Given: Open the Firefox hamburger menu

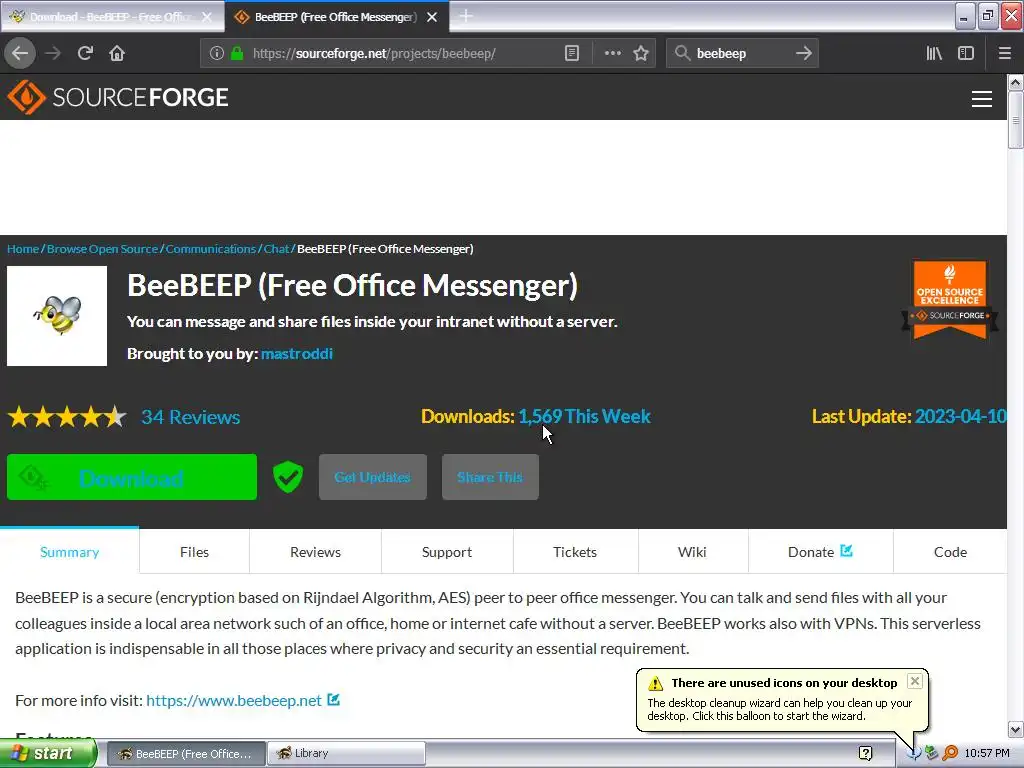Looking at the screenshot, I should (x=1005, y=54).
